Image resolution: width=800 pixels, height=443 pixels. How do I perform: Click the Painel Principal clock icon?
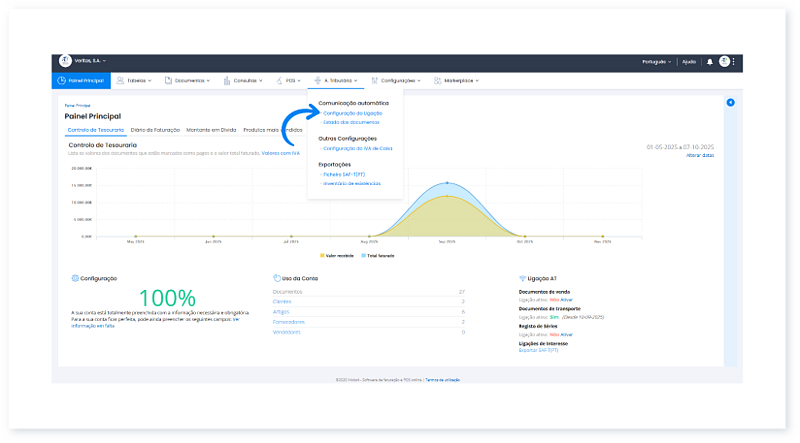[x=62, y=81]
